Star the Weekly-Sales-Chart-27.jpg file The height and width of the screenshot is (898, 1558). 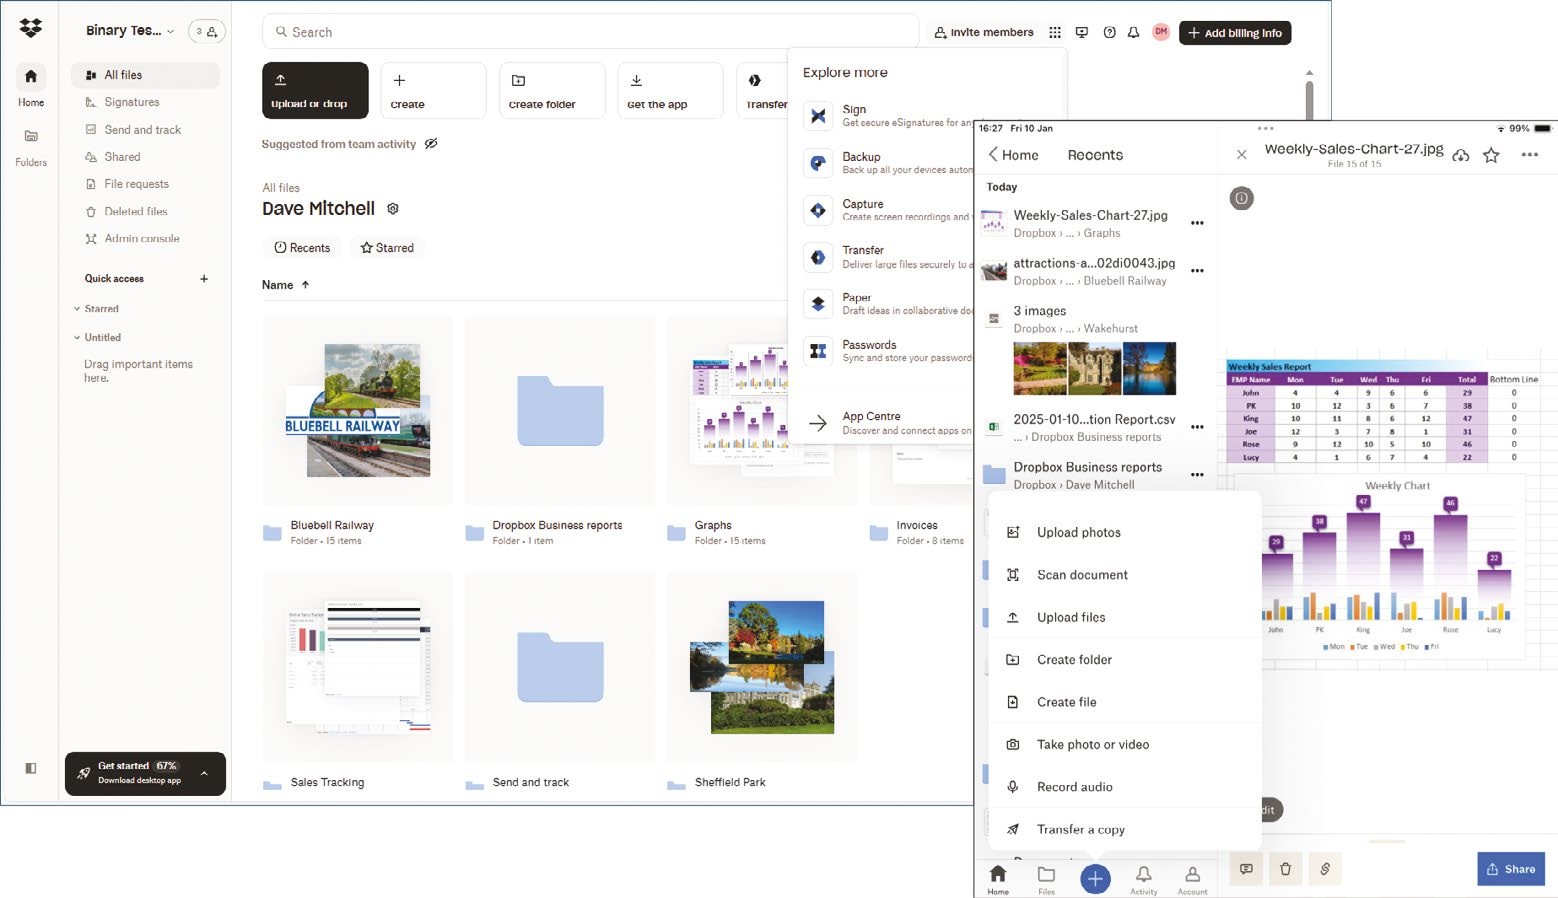1491,155
